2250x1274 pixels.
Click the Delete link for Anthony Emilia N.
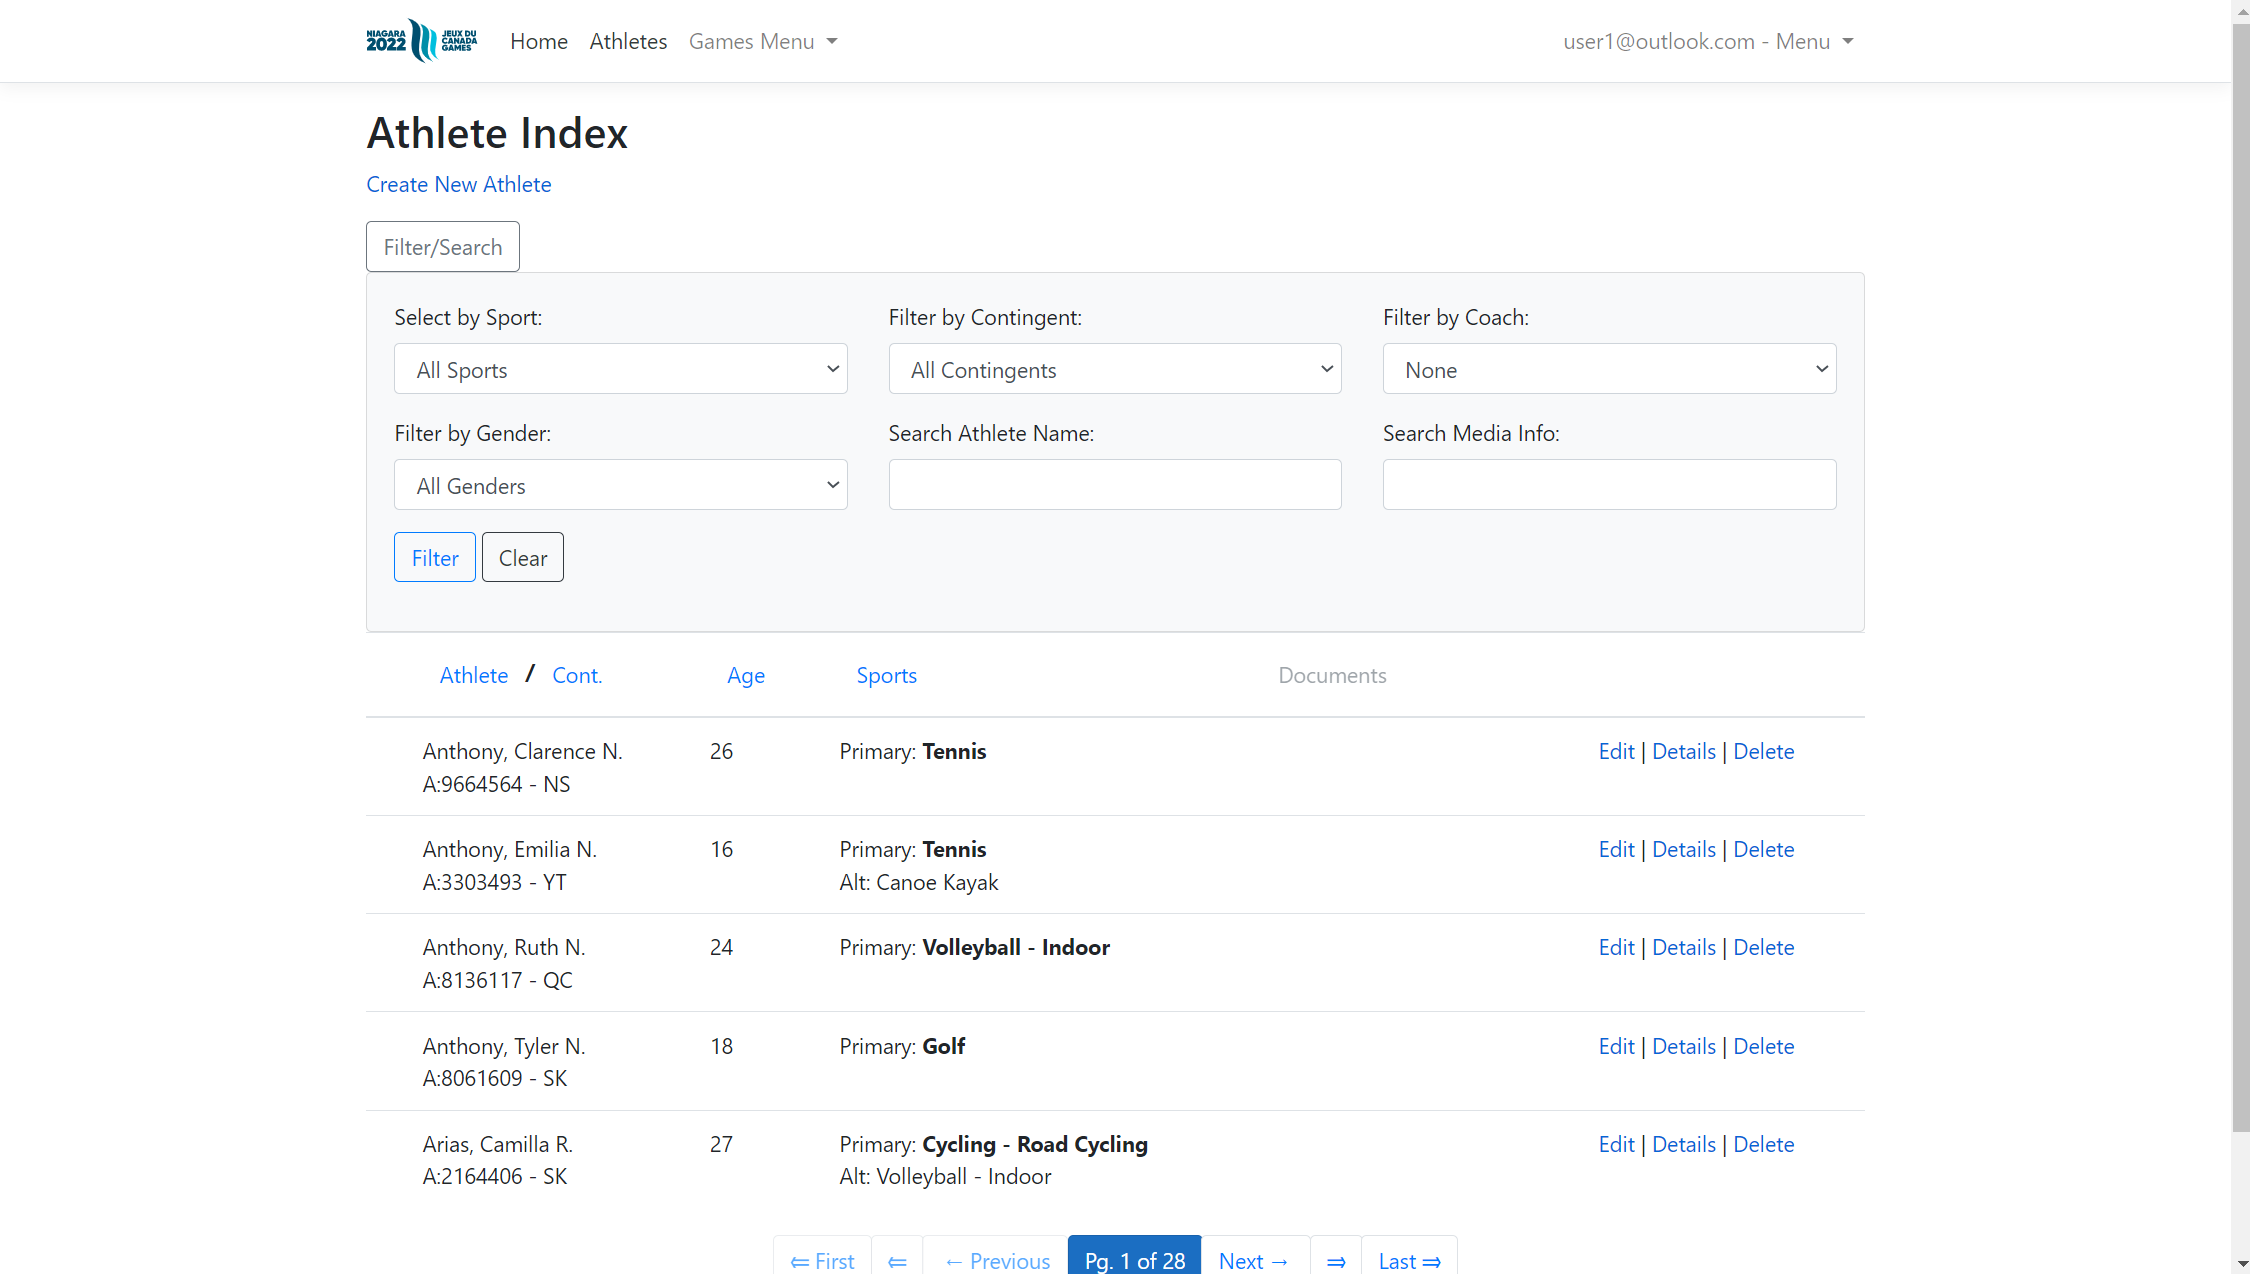(1763, 849)
